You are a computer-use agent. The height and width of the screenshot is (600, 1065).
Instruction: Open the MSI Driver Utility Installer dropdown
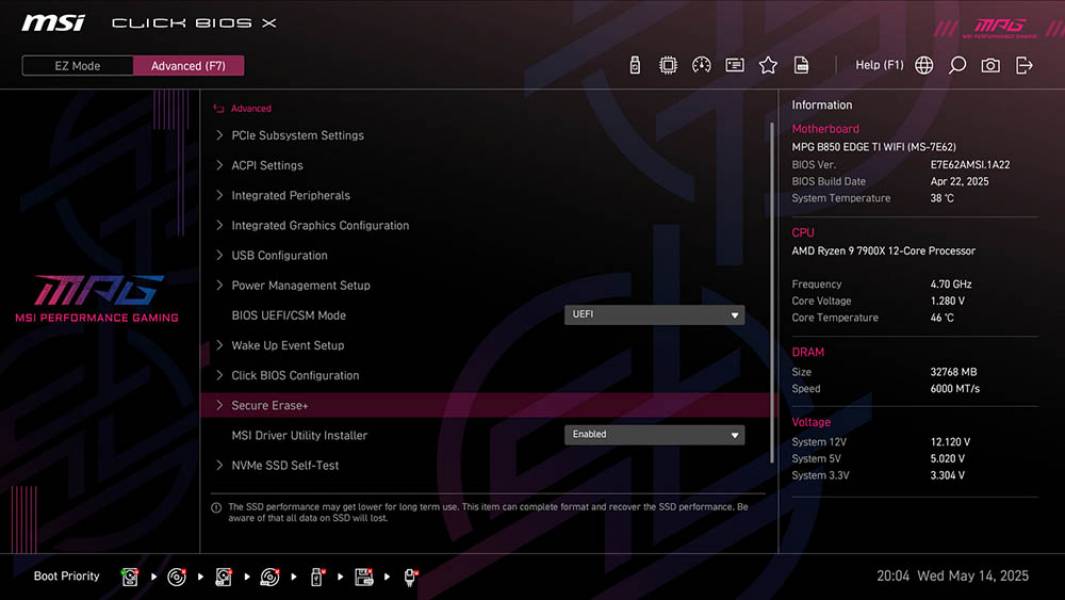pyautogui.click(x=654, y=435)
